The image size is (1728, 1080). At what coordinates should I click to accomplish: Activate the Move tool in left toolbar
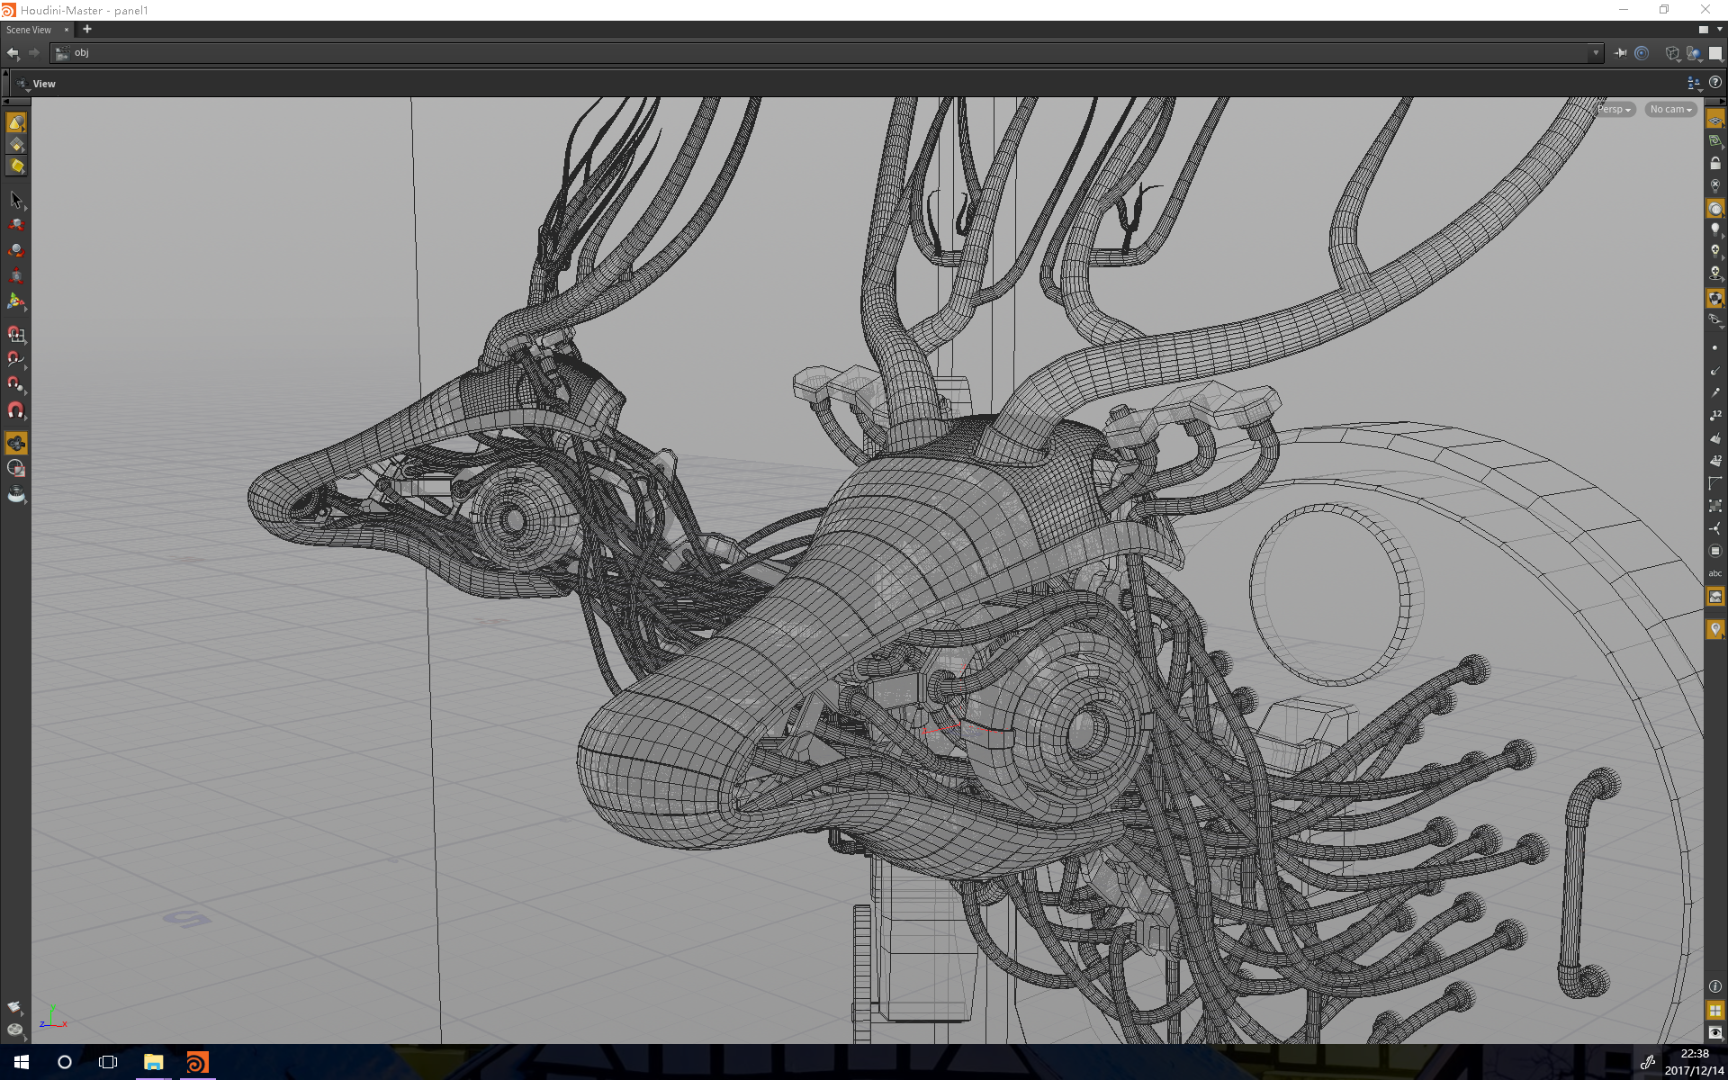(x=16, y=225)
